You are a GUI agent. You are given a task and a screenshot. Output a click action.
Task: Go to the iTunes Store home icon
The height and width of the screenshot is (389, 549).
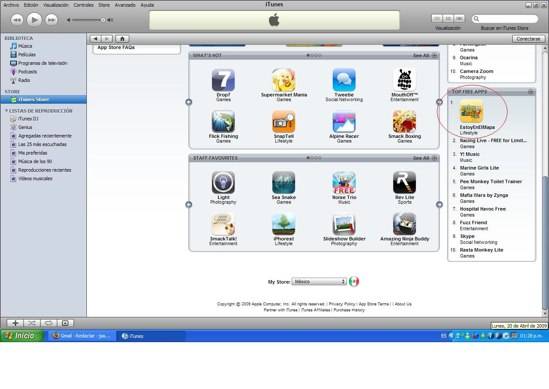click(122, 39)
